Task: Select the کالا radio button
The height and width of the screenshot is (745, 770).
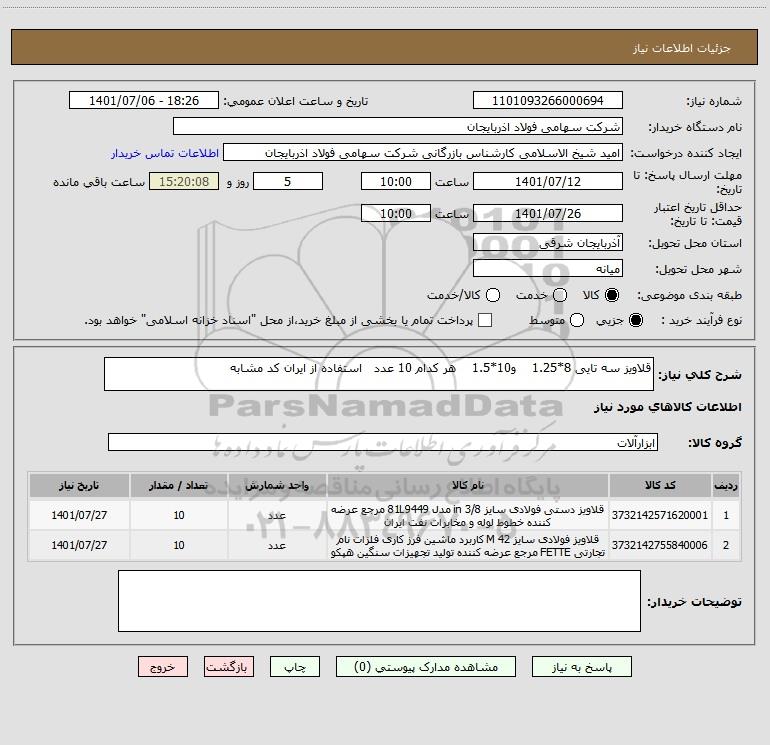Action: pos(612,295)
